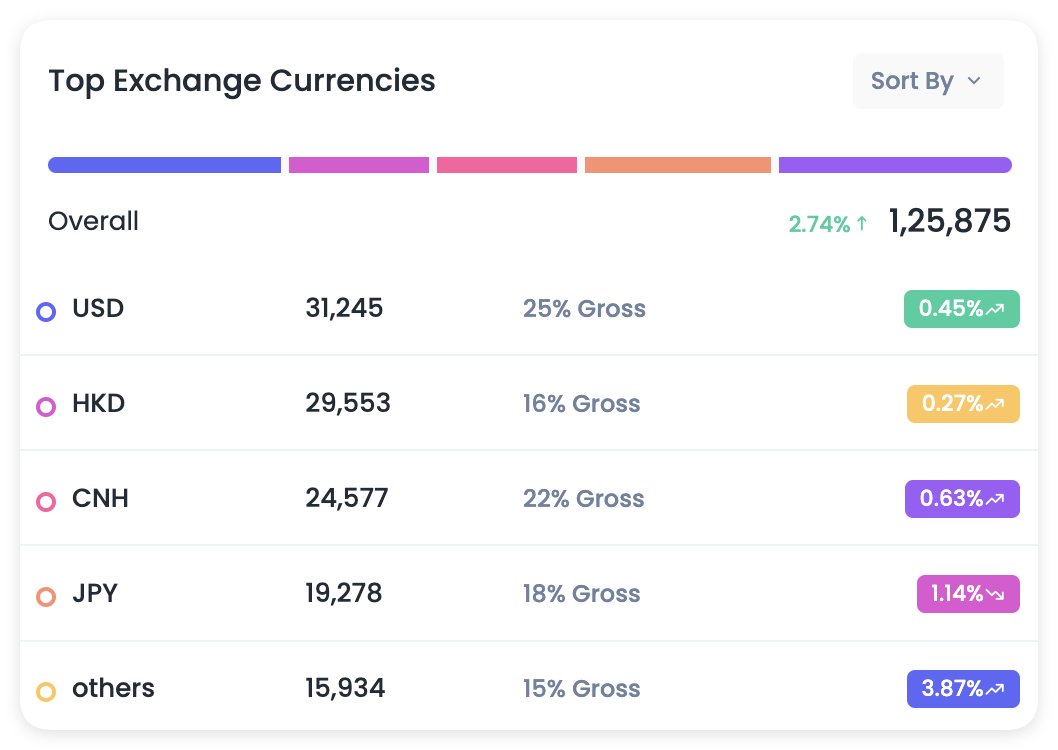Image resolution: width=1058 pixels, height=750 pixels.
Task: Click the green 0.45% trend badge
Action: point(961,309)
